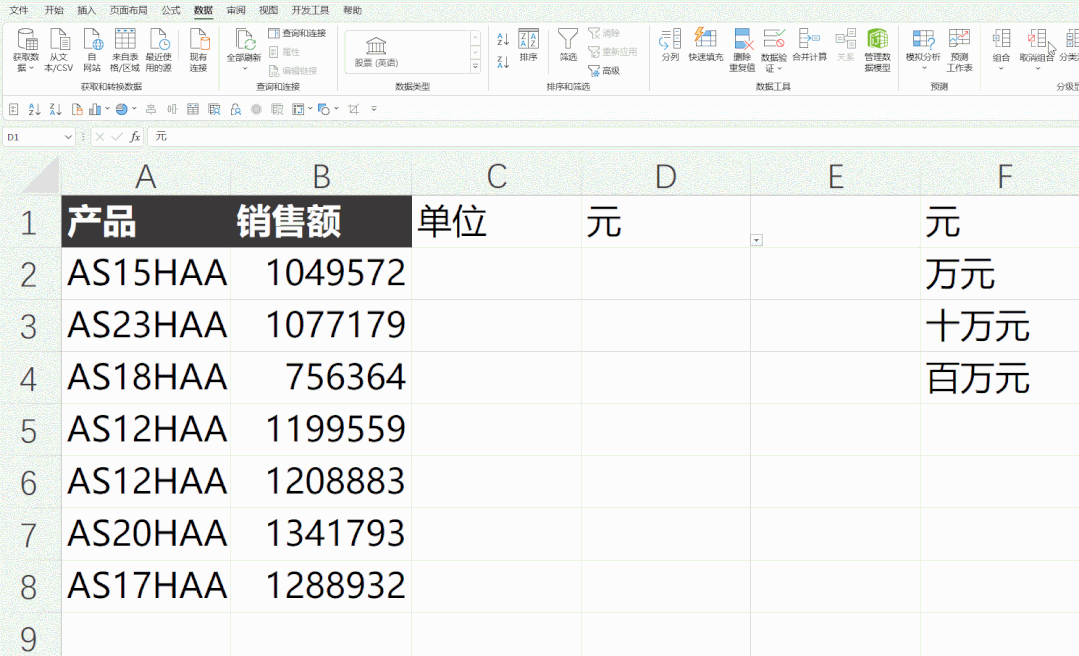This screenshot has height=656, width=1079.
Task: Click ribbon sort descending Z-A icon
Action: pos(503,62)
